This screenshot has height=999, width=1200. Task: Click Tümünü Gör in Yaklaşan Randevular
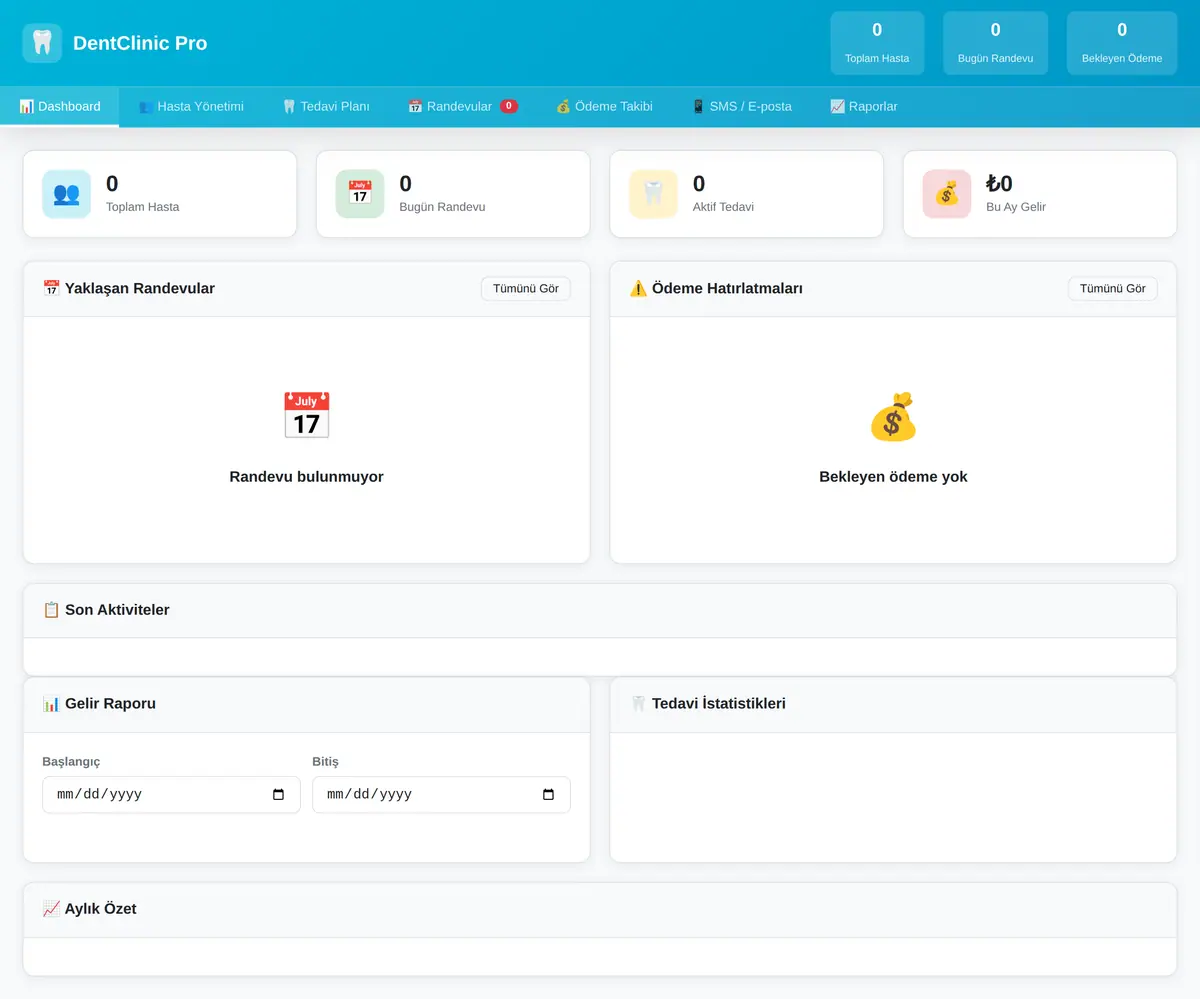tap(526, 288)
